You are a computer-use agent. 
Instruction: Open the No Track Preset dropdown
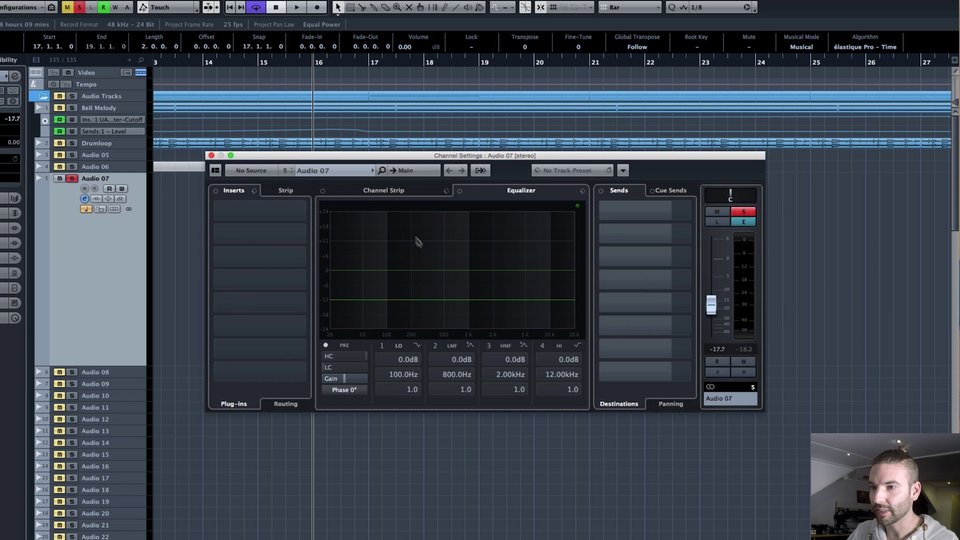pos(572,170)
